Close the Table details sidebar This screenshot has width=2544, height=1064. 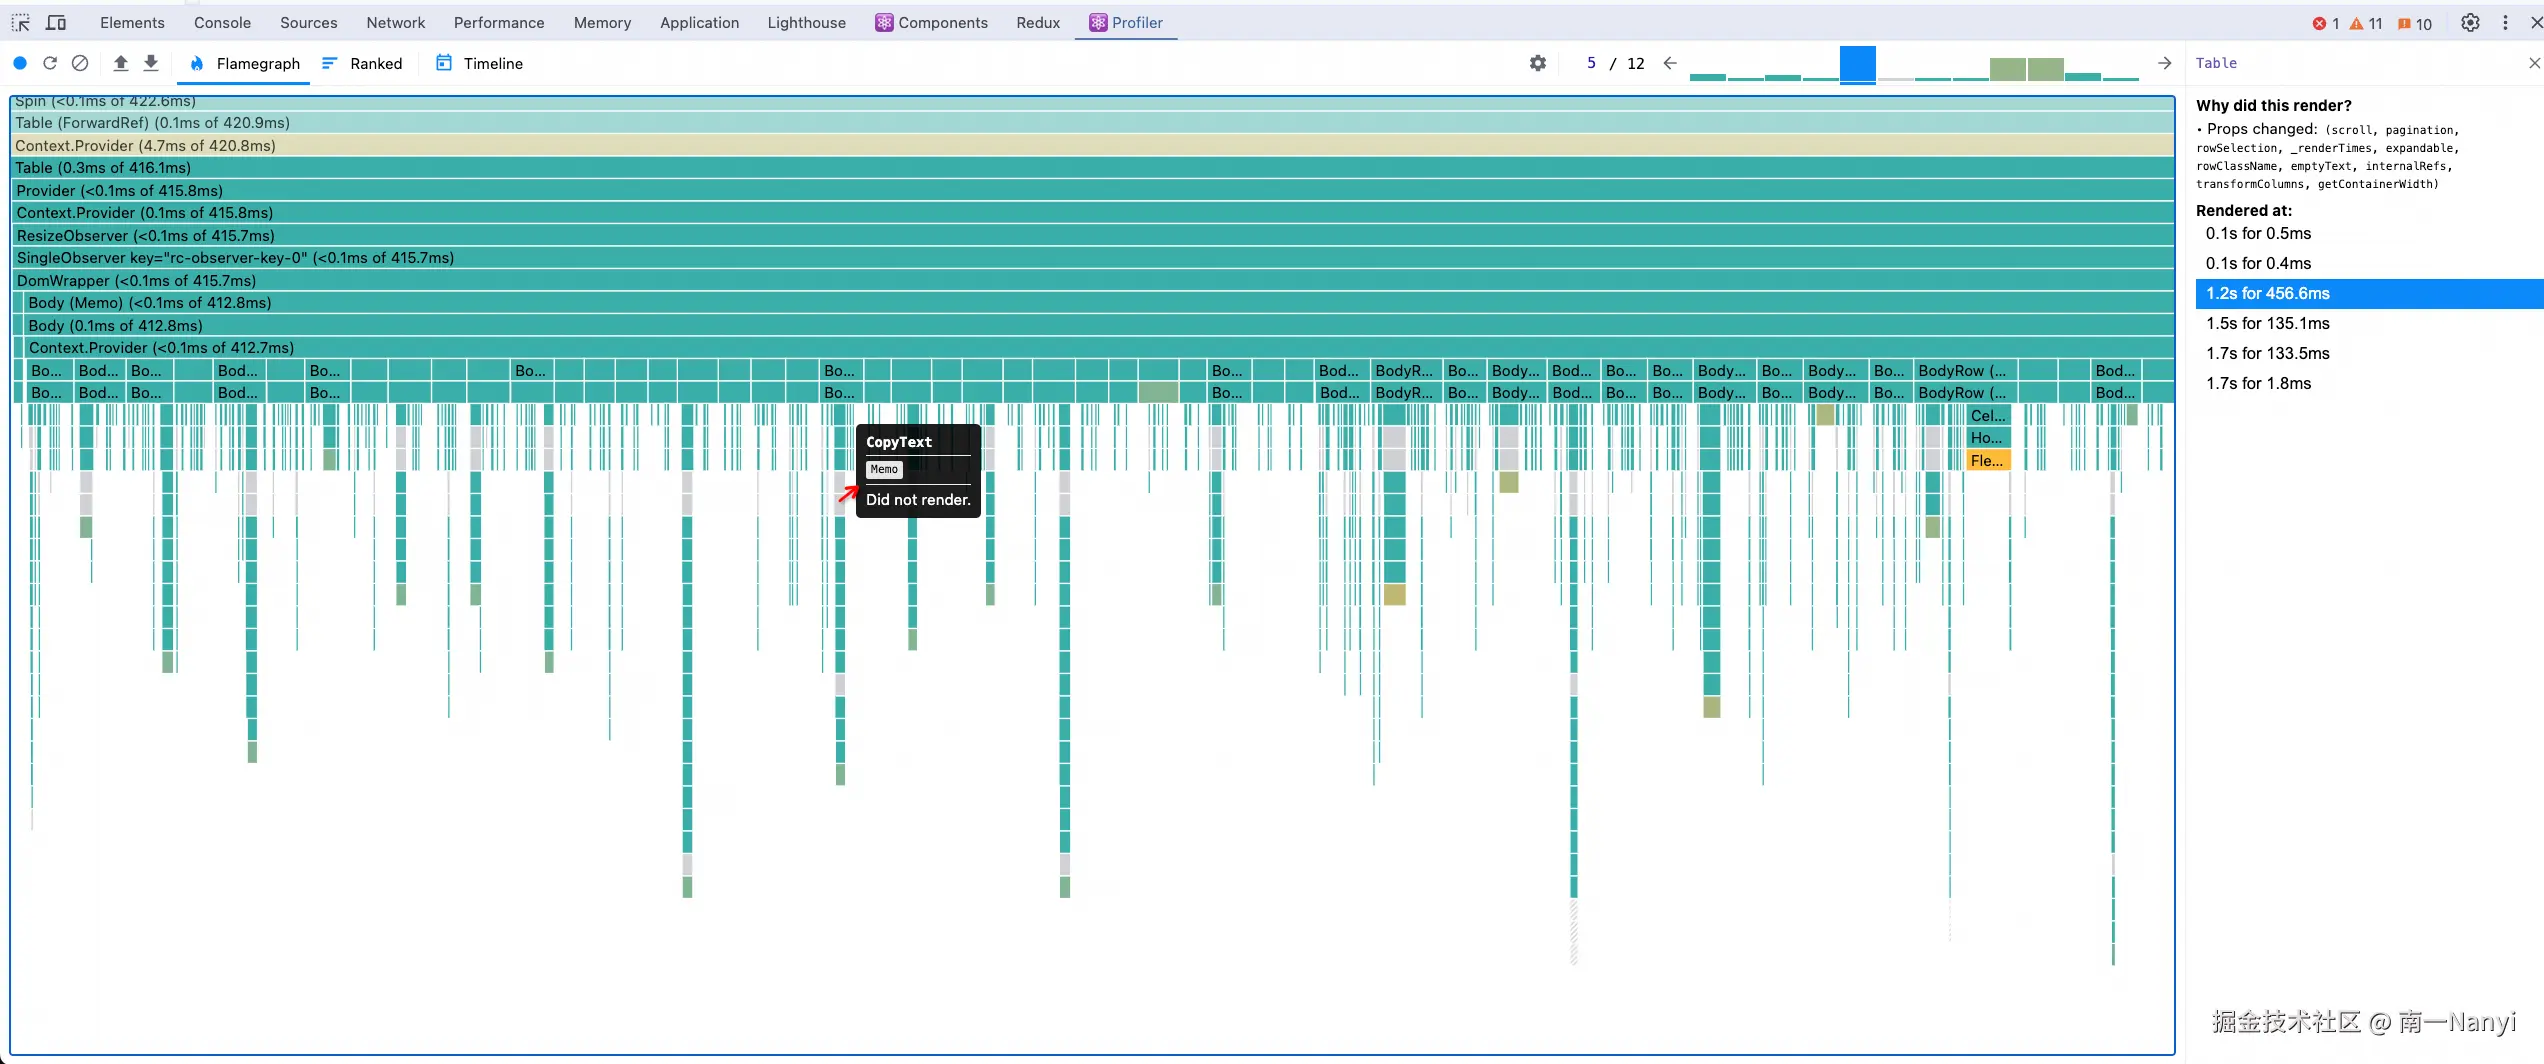coord(2535,63)
